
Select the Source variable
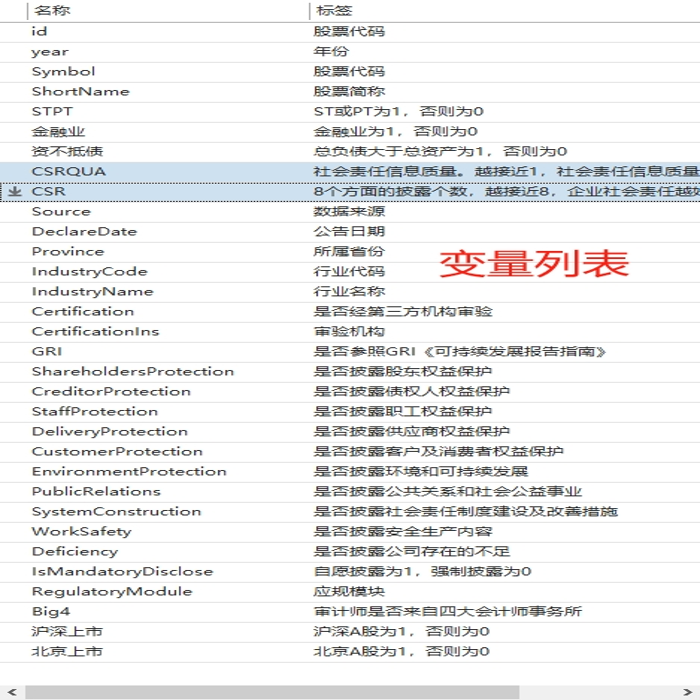coord(61,212)
